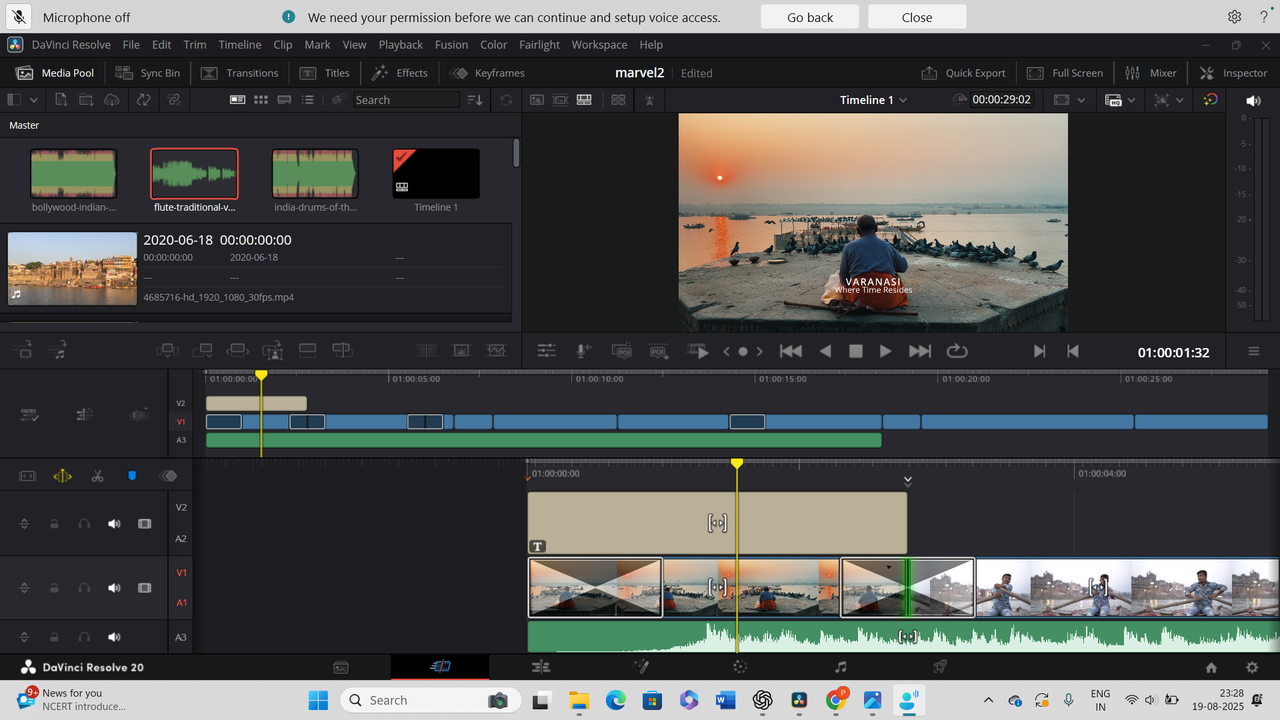Click the speaker volume icon above audio meters

pos(1253,100)
